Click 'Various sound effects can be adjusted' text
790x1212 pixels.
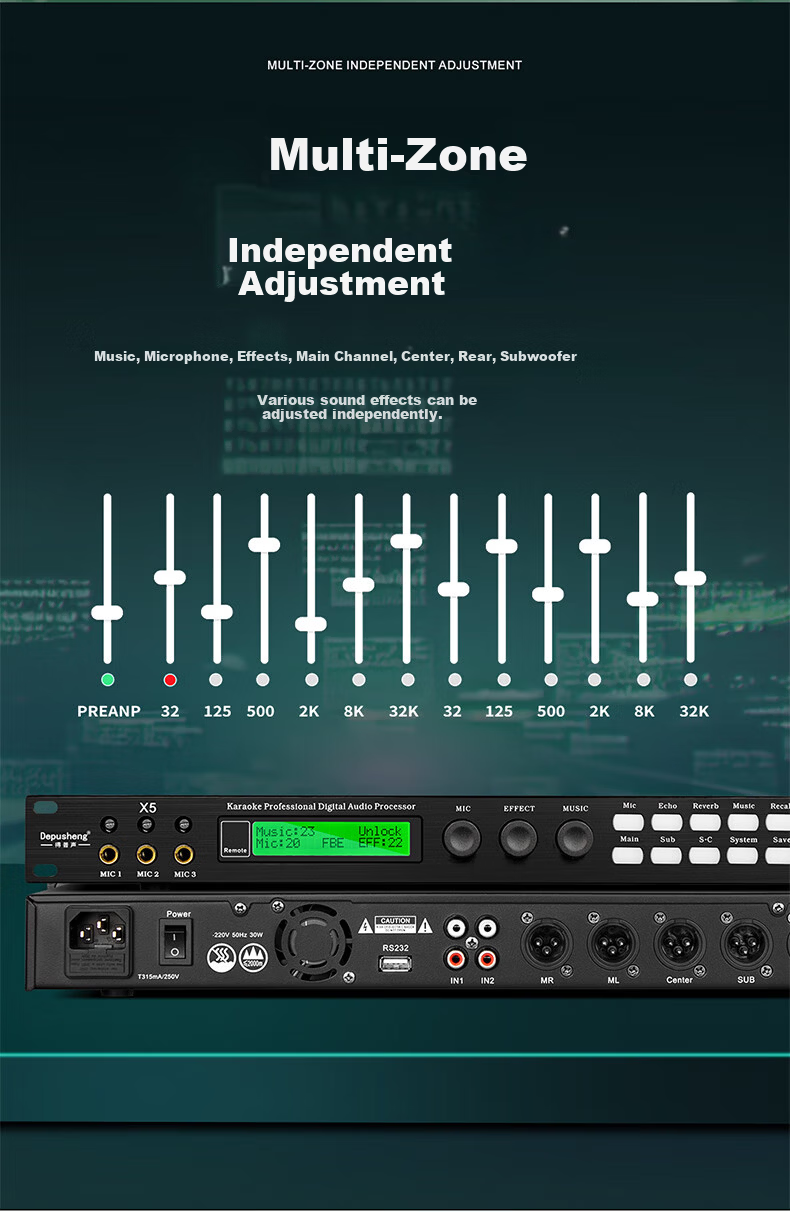point(367,407)
